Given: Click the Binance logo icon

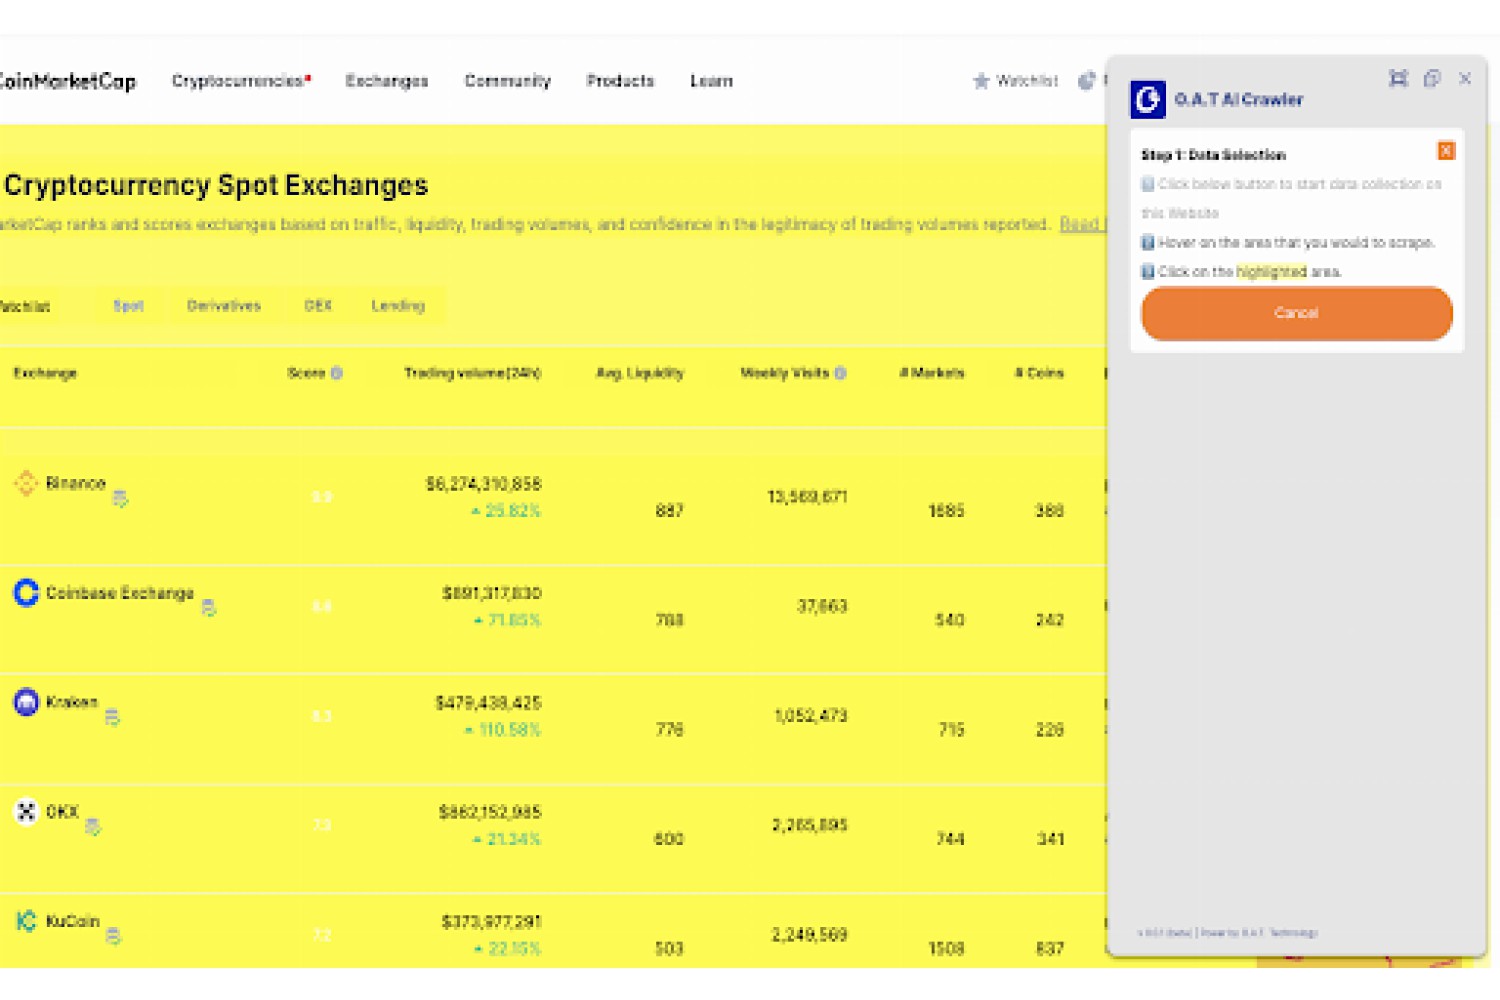Looking at the screenshot, I should click(26, 484).
